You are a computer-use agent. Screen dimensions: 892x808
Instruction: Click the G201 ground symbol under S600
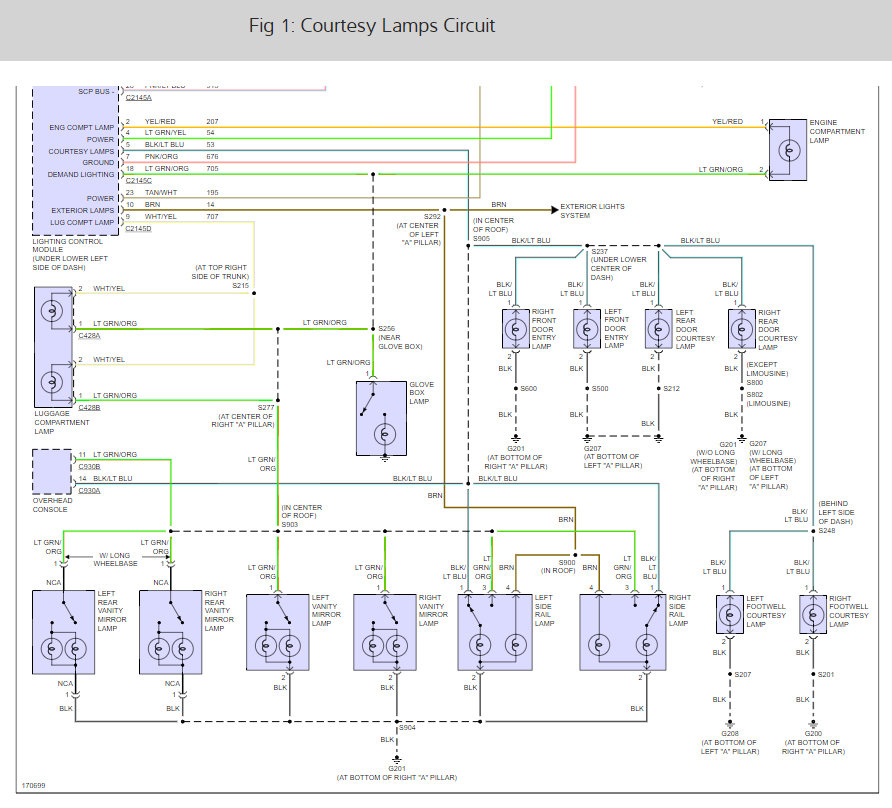click(516, 439)
